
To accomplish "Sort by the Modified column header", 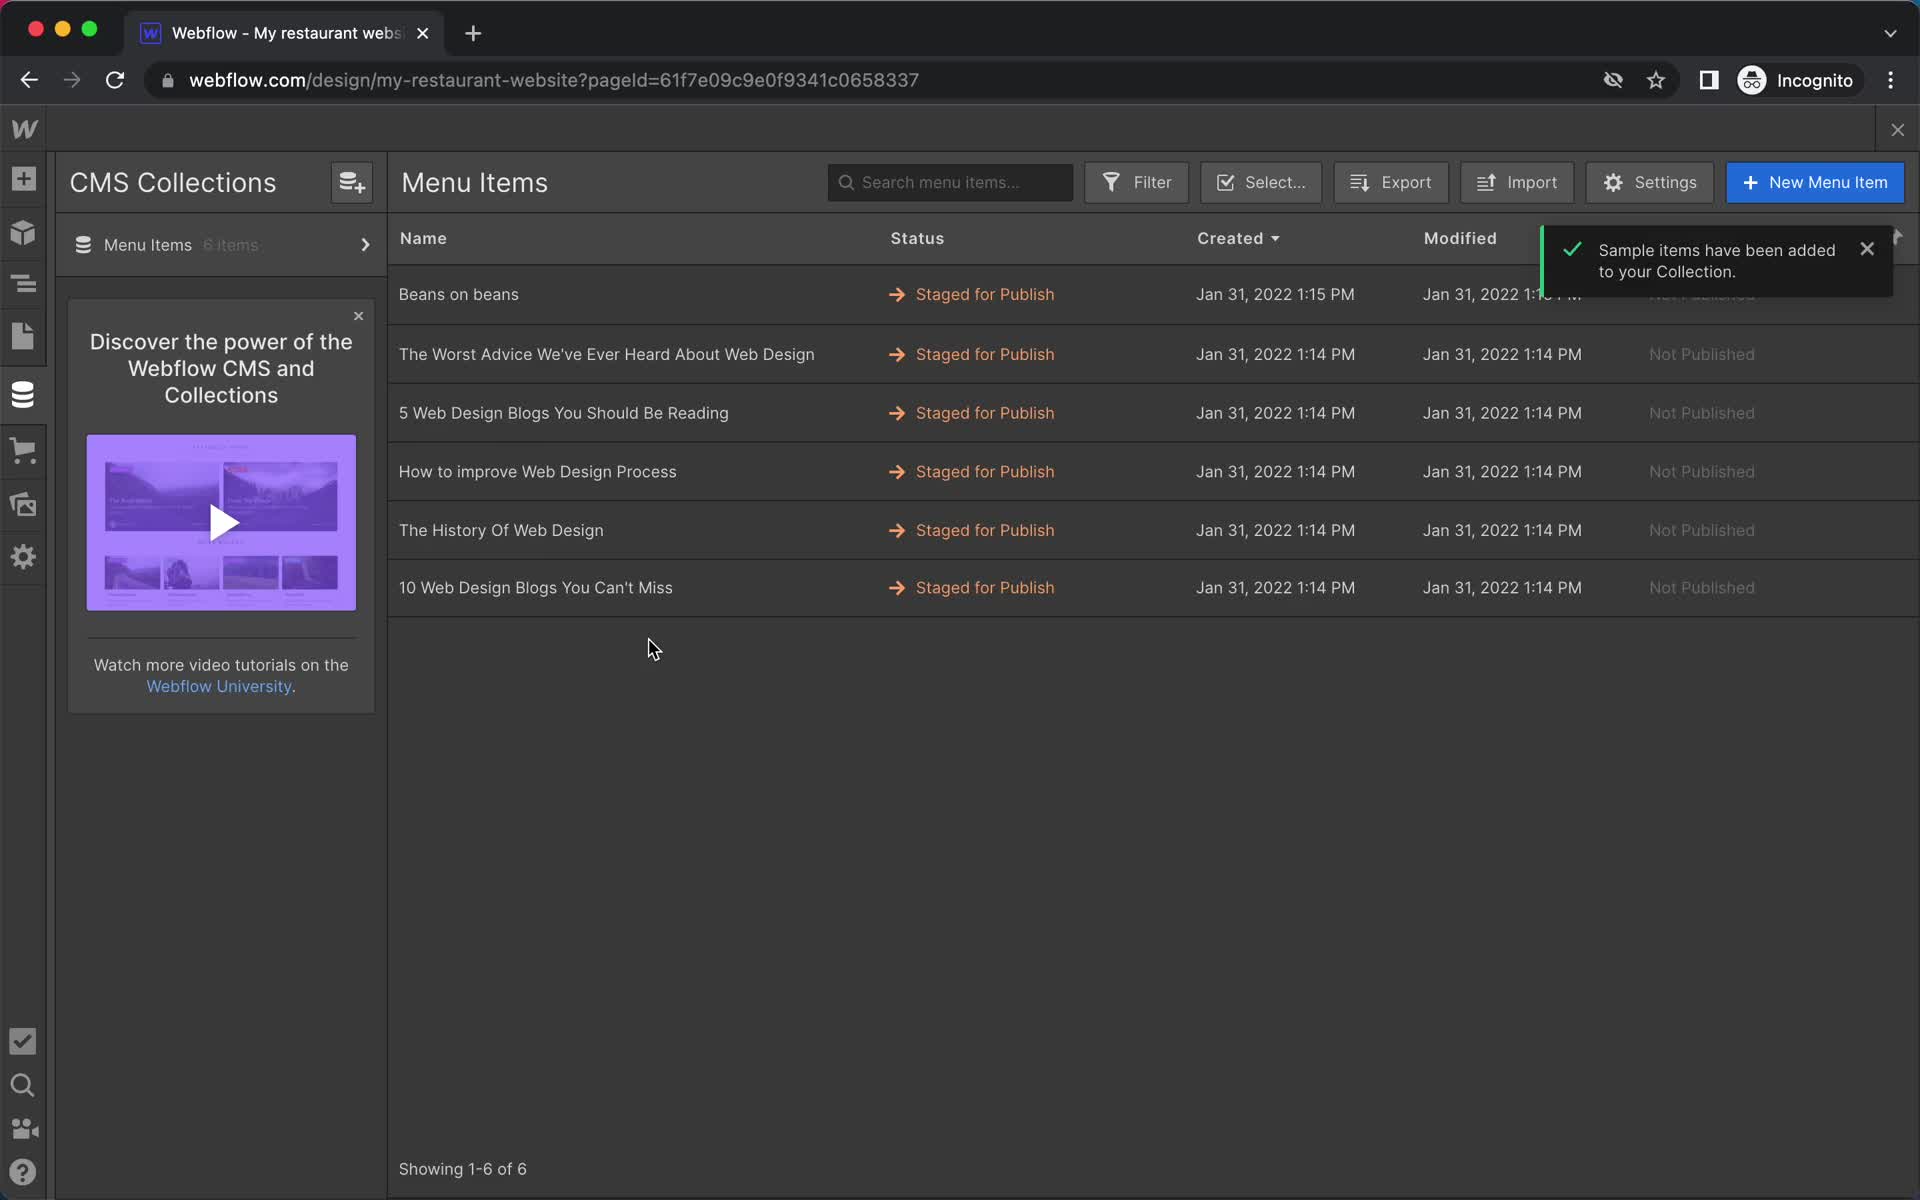I will 1460,238.
